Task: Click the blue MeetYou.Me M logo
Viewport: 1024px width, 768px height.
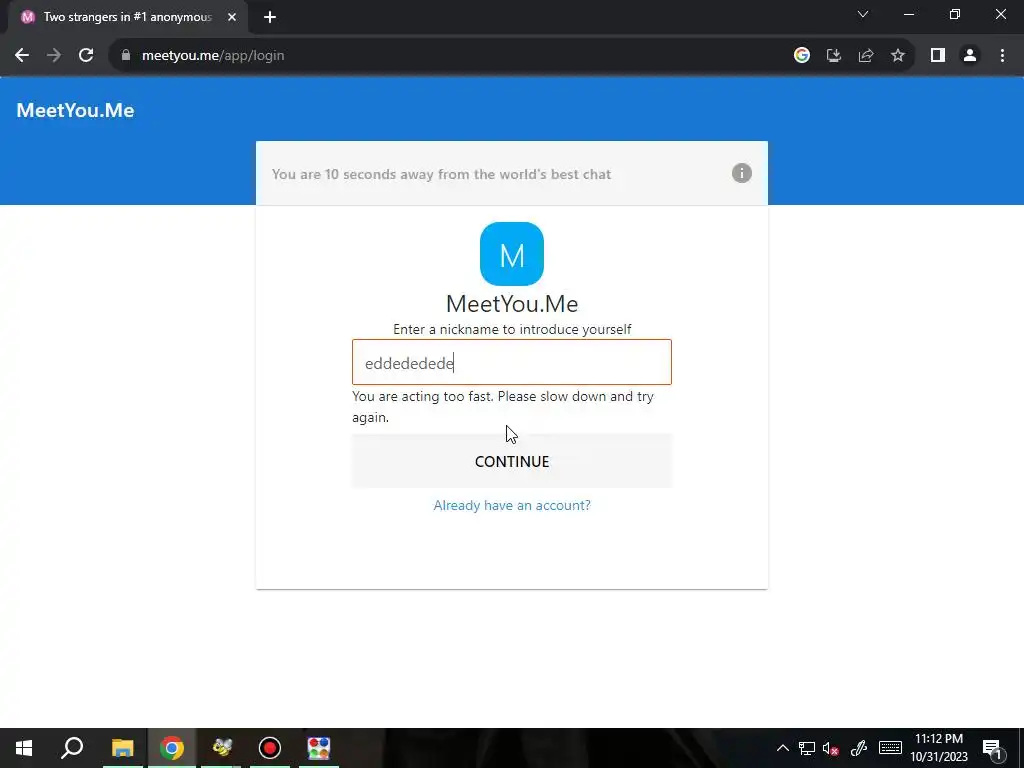Action: (511, 254)
